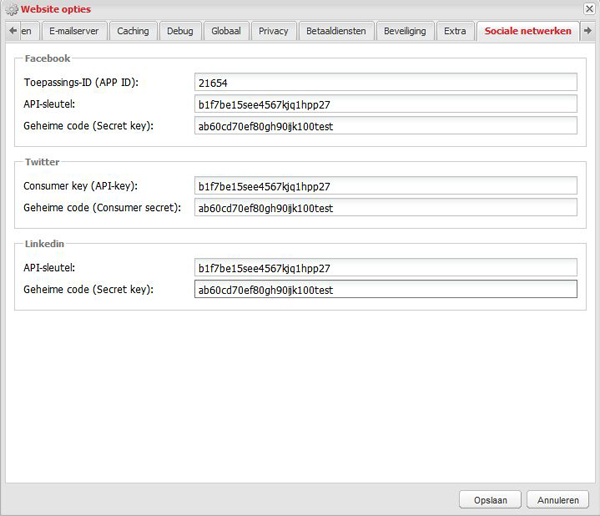Click the gear icon beside Website opties
This screenshot has height=516, width=600.
click(x=11, y=9)
